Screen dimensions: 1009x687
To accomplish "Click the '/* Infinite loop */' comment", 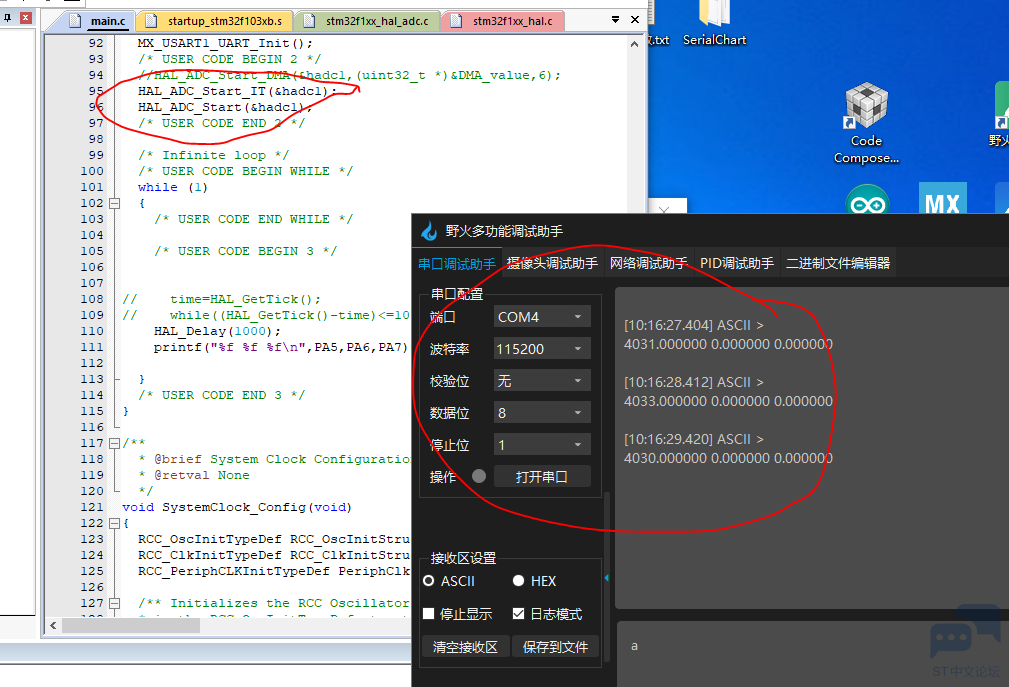I will pos(213,155).
